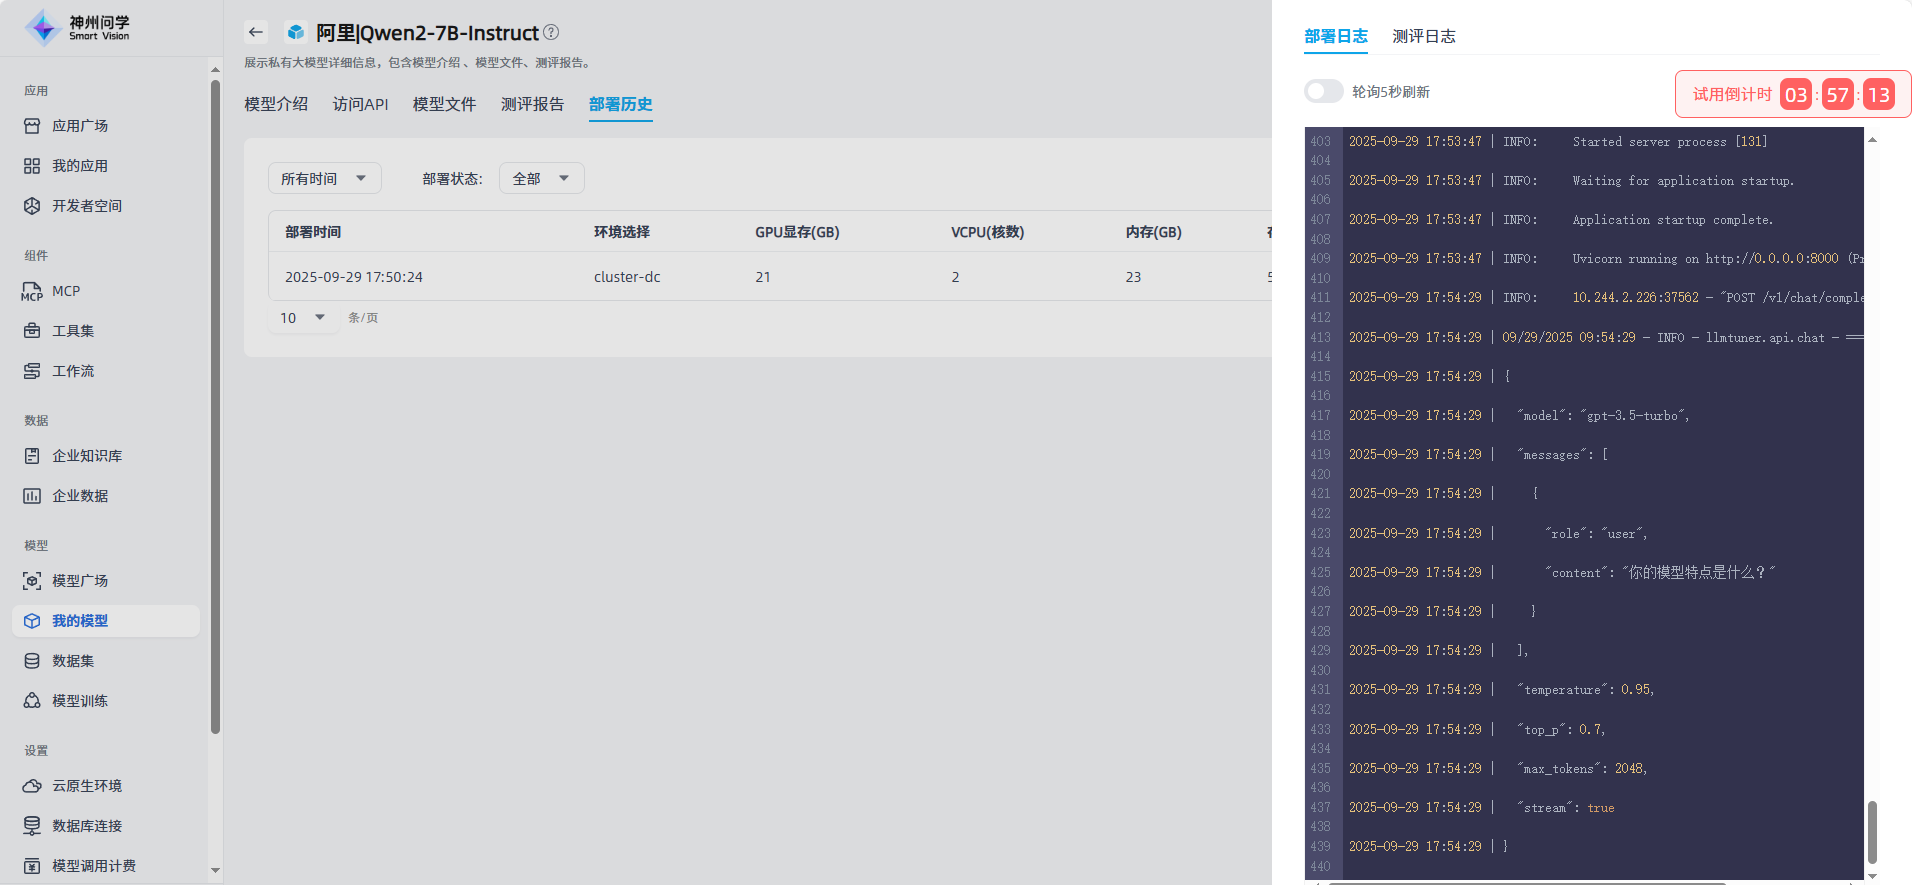
Task: Enable the 轮询5秒刷新 toggle
Action: coord(1323,92)
